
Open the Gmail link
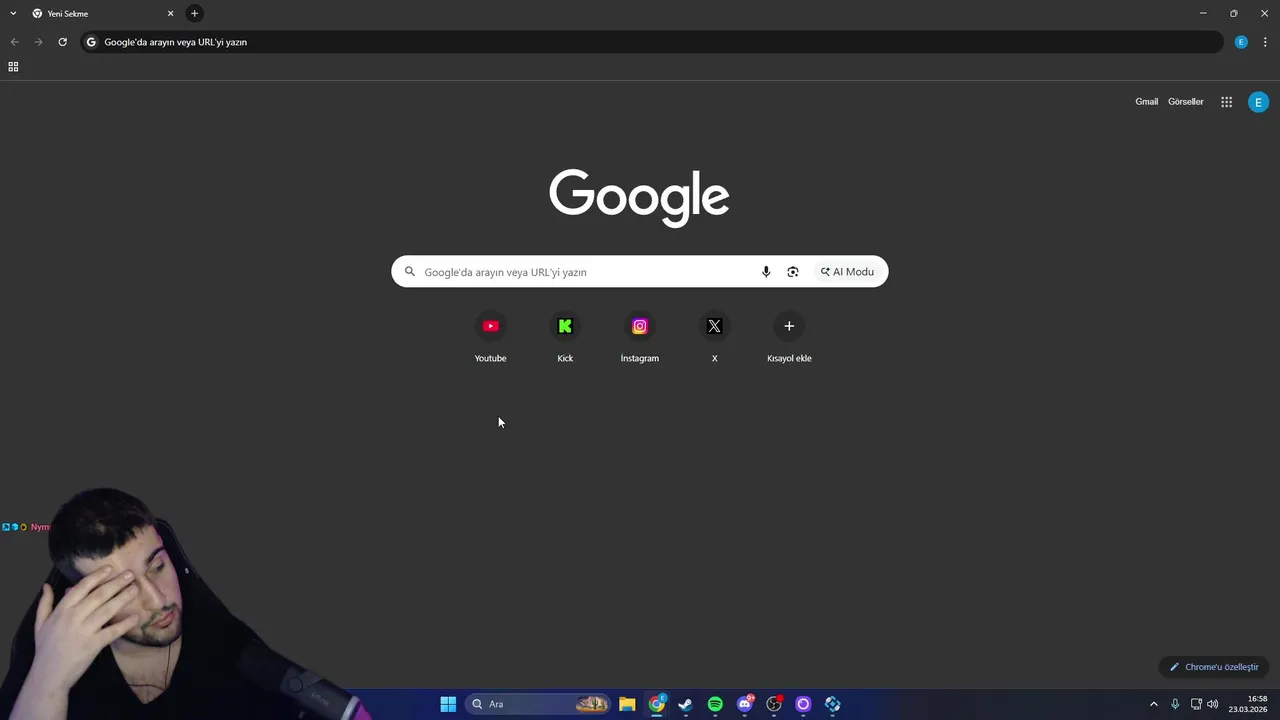[1146, 102]
